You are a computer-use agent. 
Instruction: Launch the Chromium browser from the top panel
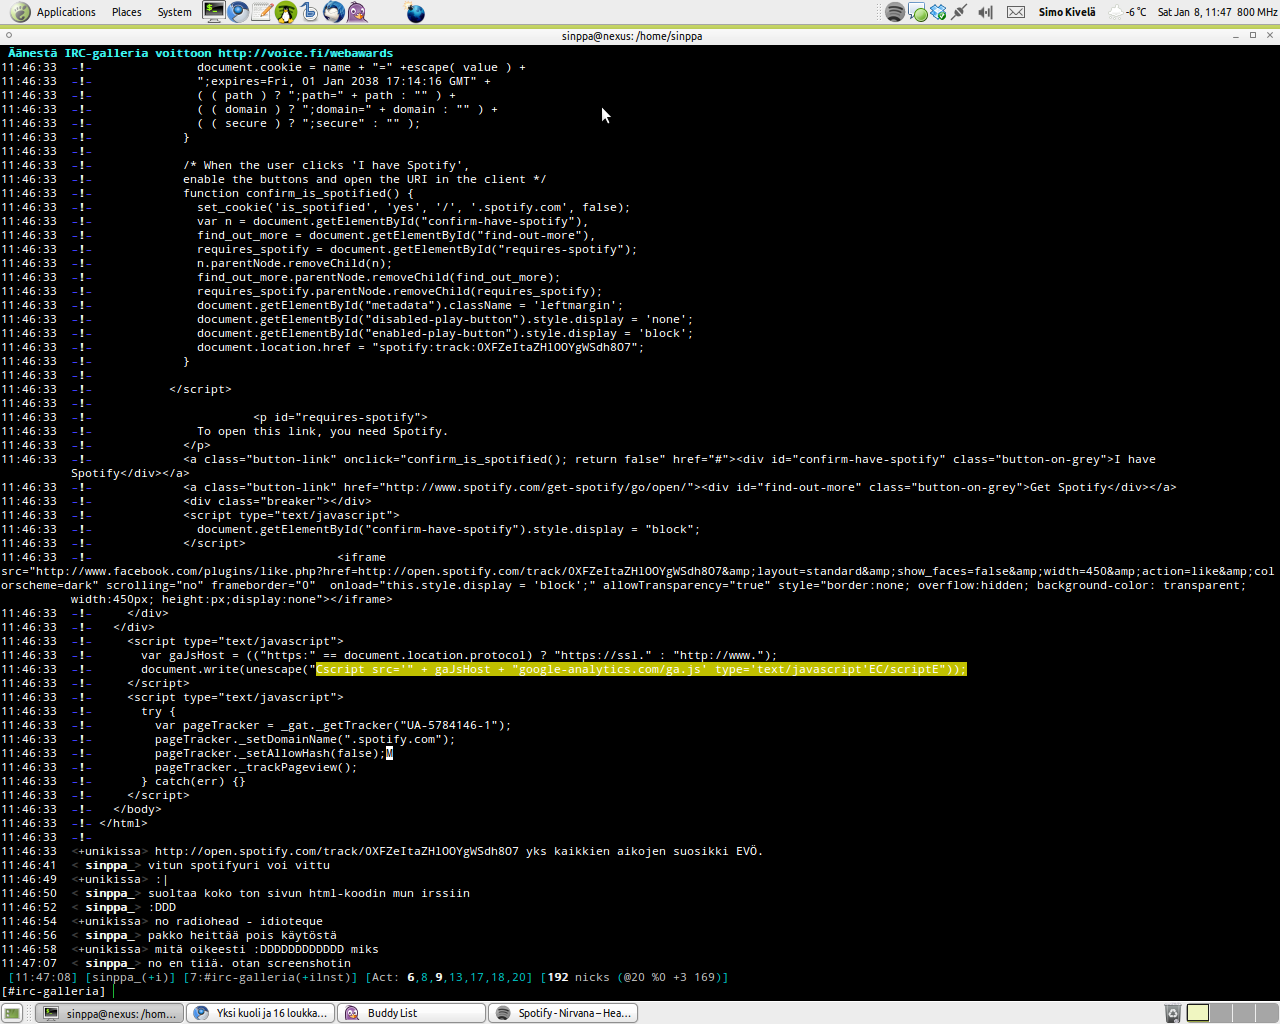pyautogui.click(x=238, y=12)
